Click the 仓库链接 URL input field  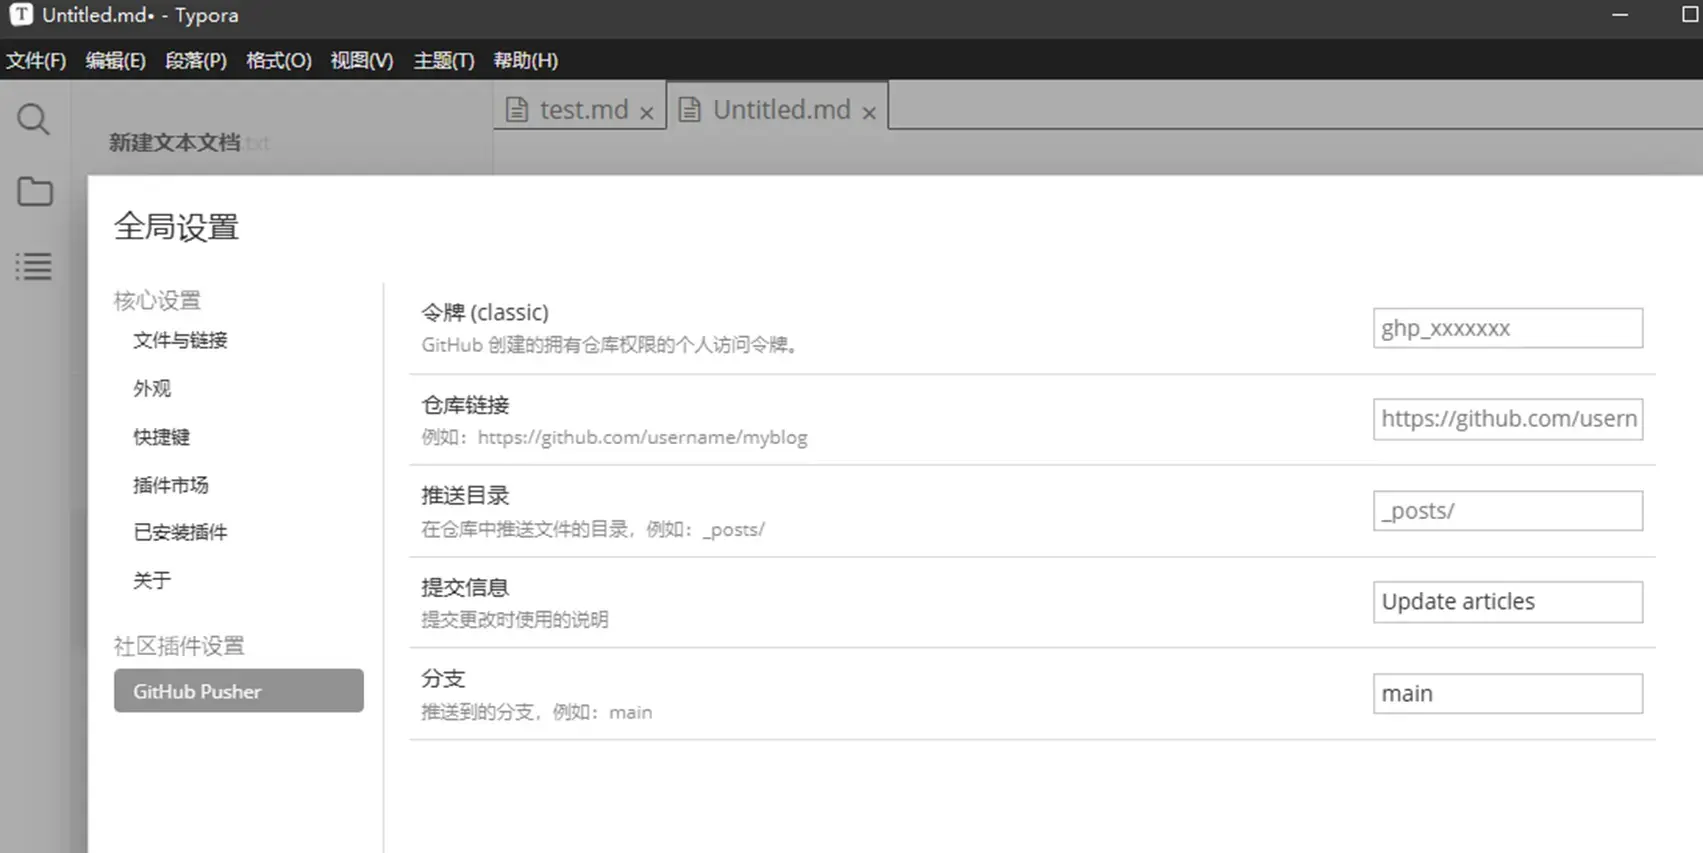pyautogui.click(x=1507, y=419)
